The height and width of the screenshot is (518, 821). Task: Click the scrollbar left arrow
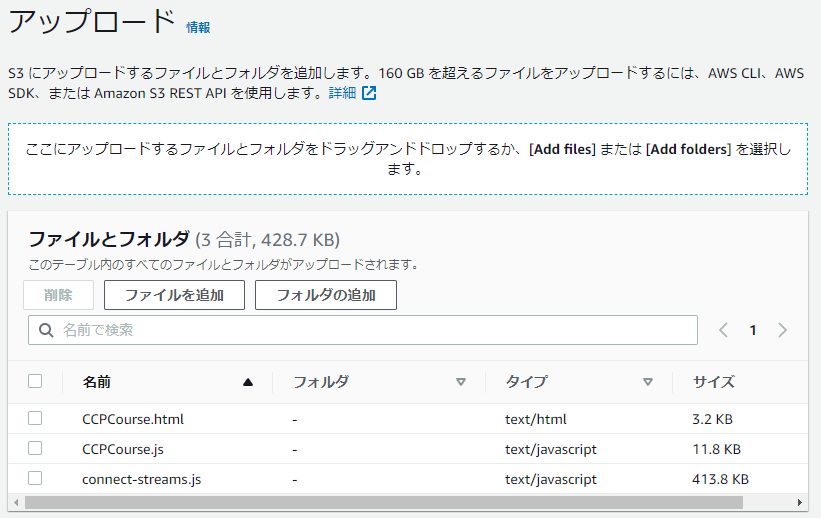(16, 503)
